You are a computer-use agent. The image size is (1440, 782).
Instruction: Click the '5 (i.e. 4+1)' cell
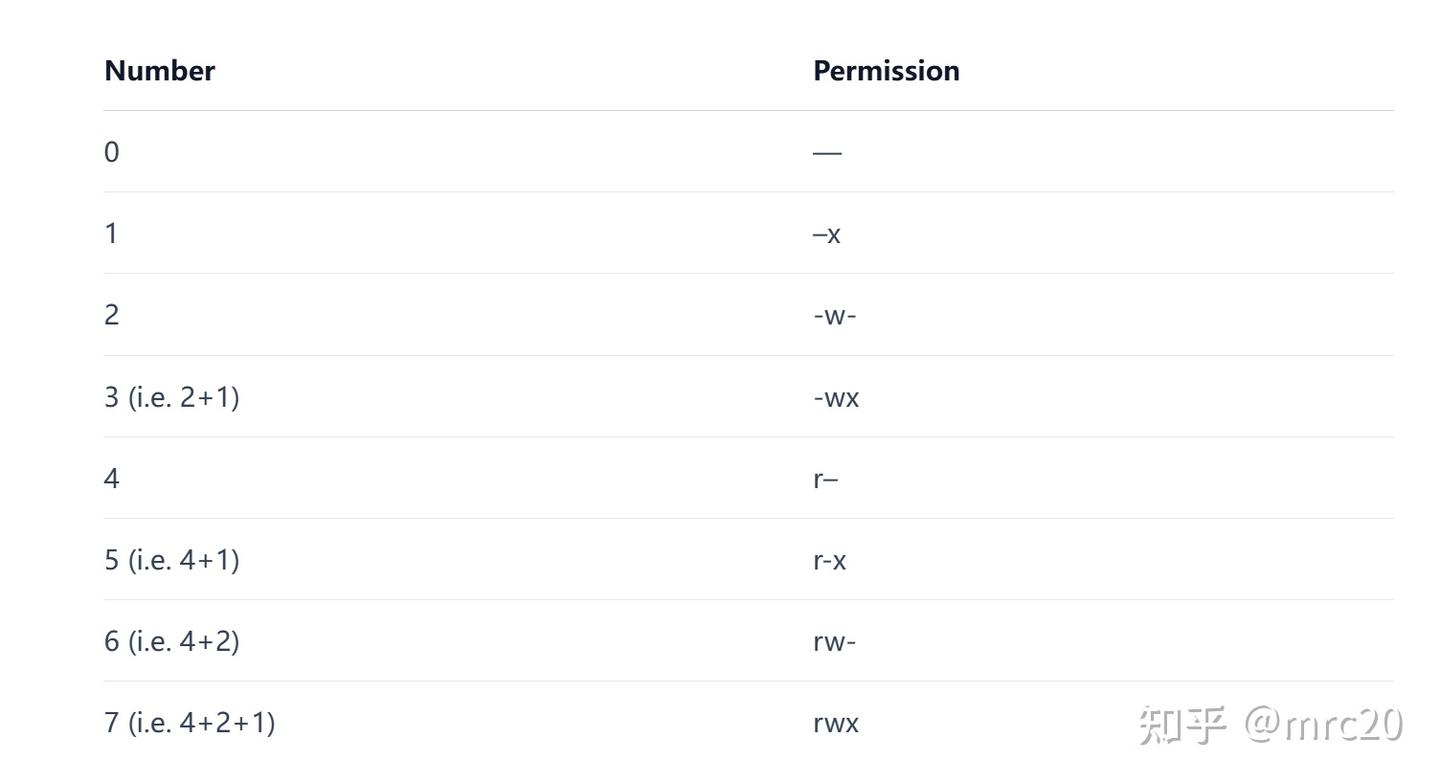(172, 560)
